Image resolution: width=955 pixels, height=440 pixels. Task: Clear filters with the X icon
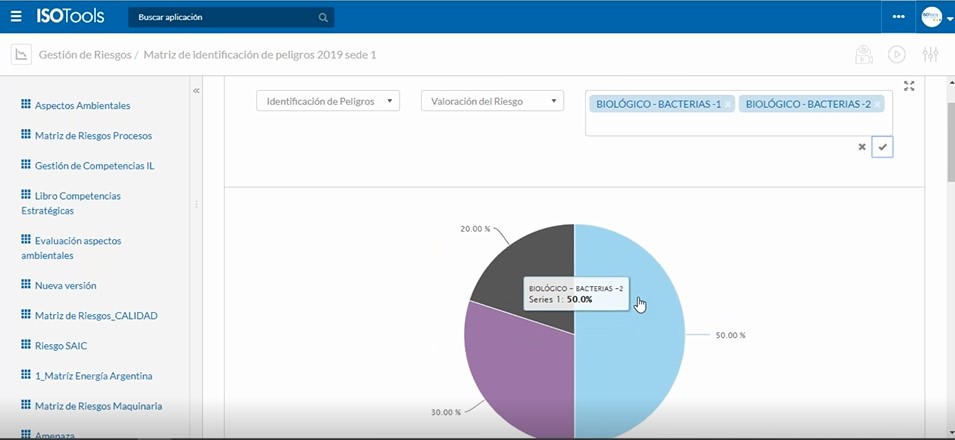(x=862, y=147)
